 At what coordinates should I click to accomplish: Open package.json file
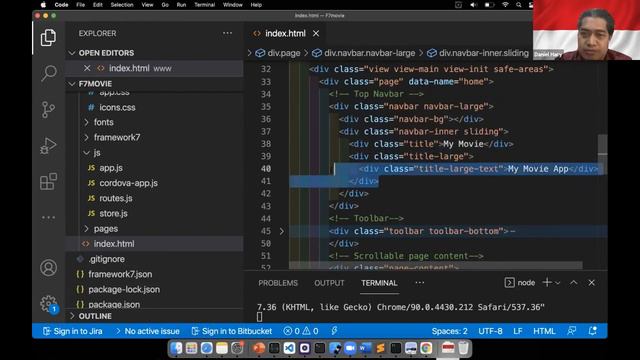(x=114, y=304)
